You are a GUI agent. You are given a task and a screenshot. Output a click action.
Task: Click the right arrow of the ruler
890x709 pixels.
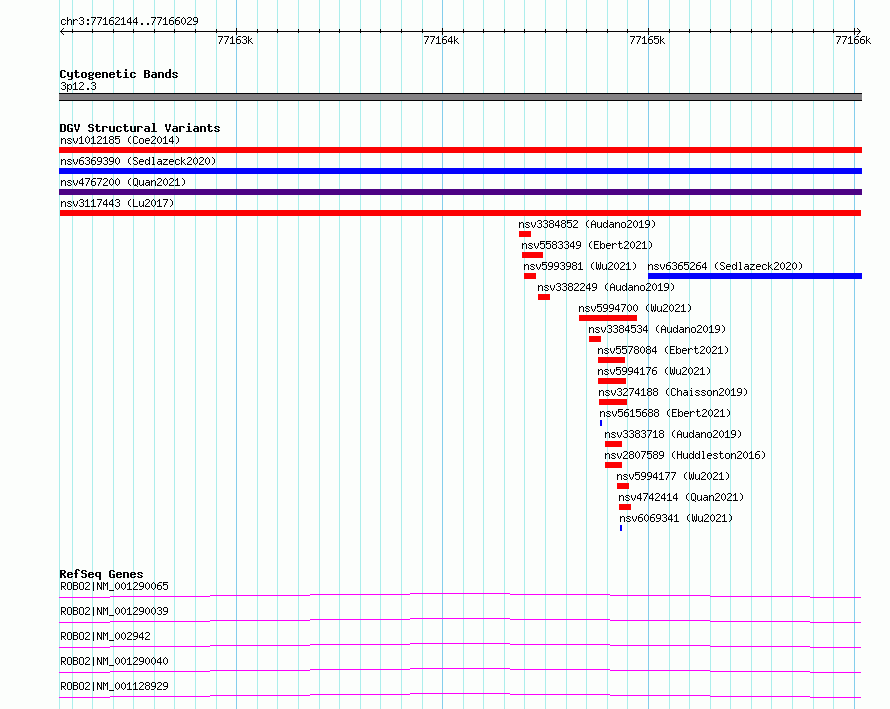858,32
